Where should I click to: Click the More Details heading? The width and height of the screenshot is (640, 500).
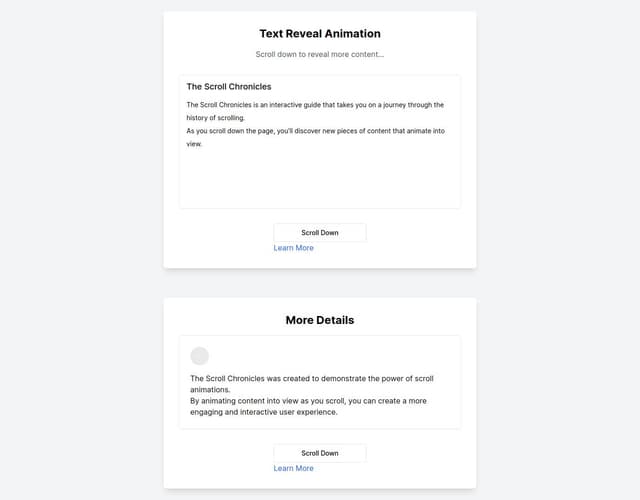(x=320, y=320)
